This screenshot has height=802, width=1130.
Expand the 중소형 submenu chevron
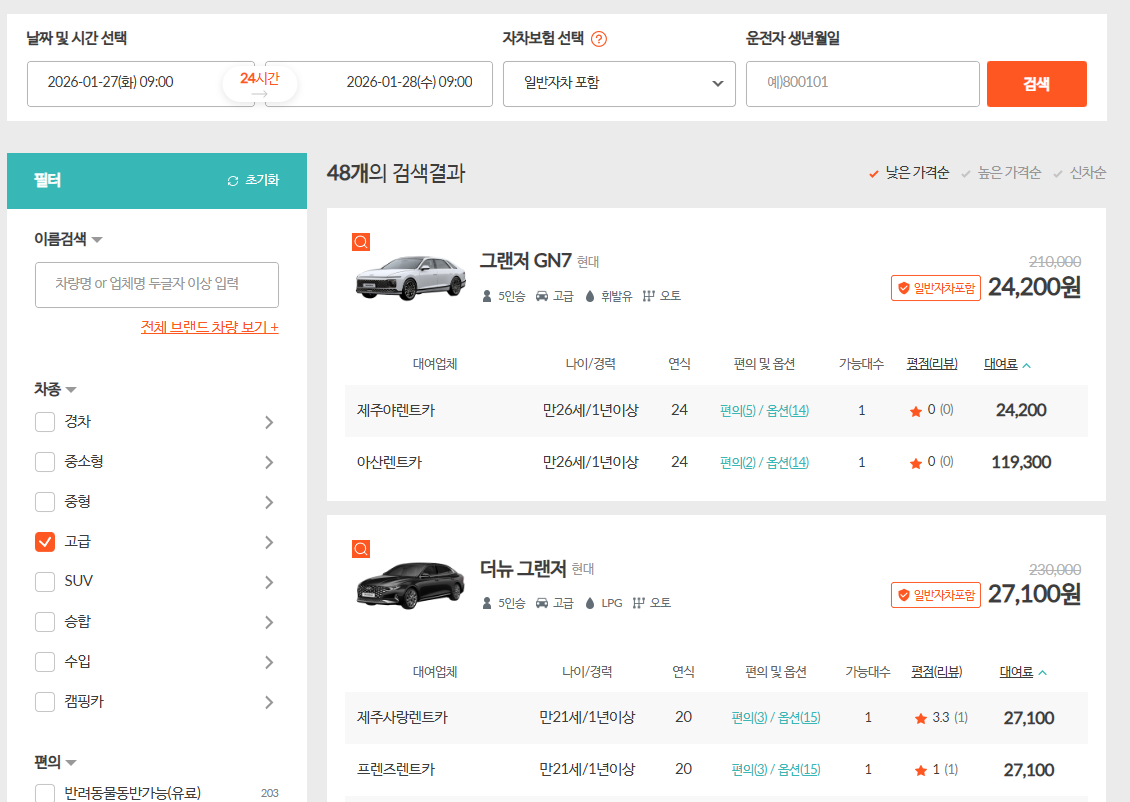tap(269, 462)
